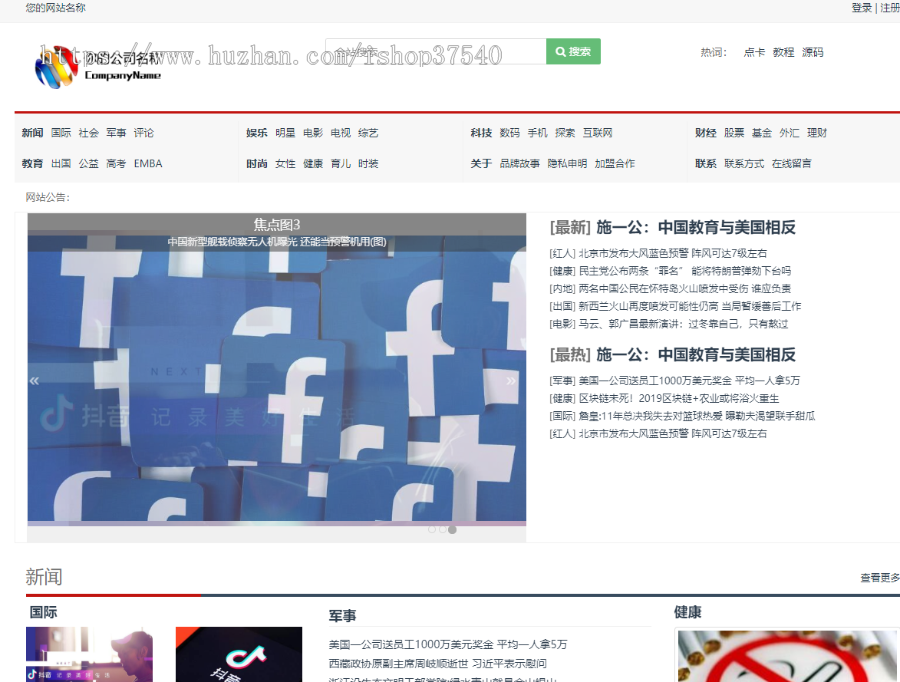The image size is (900, 682).
Task: Go to 股票 section
Action: click(x=734, y=133)
